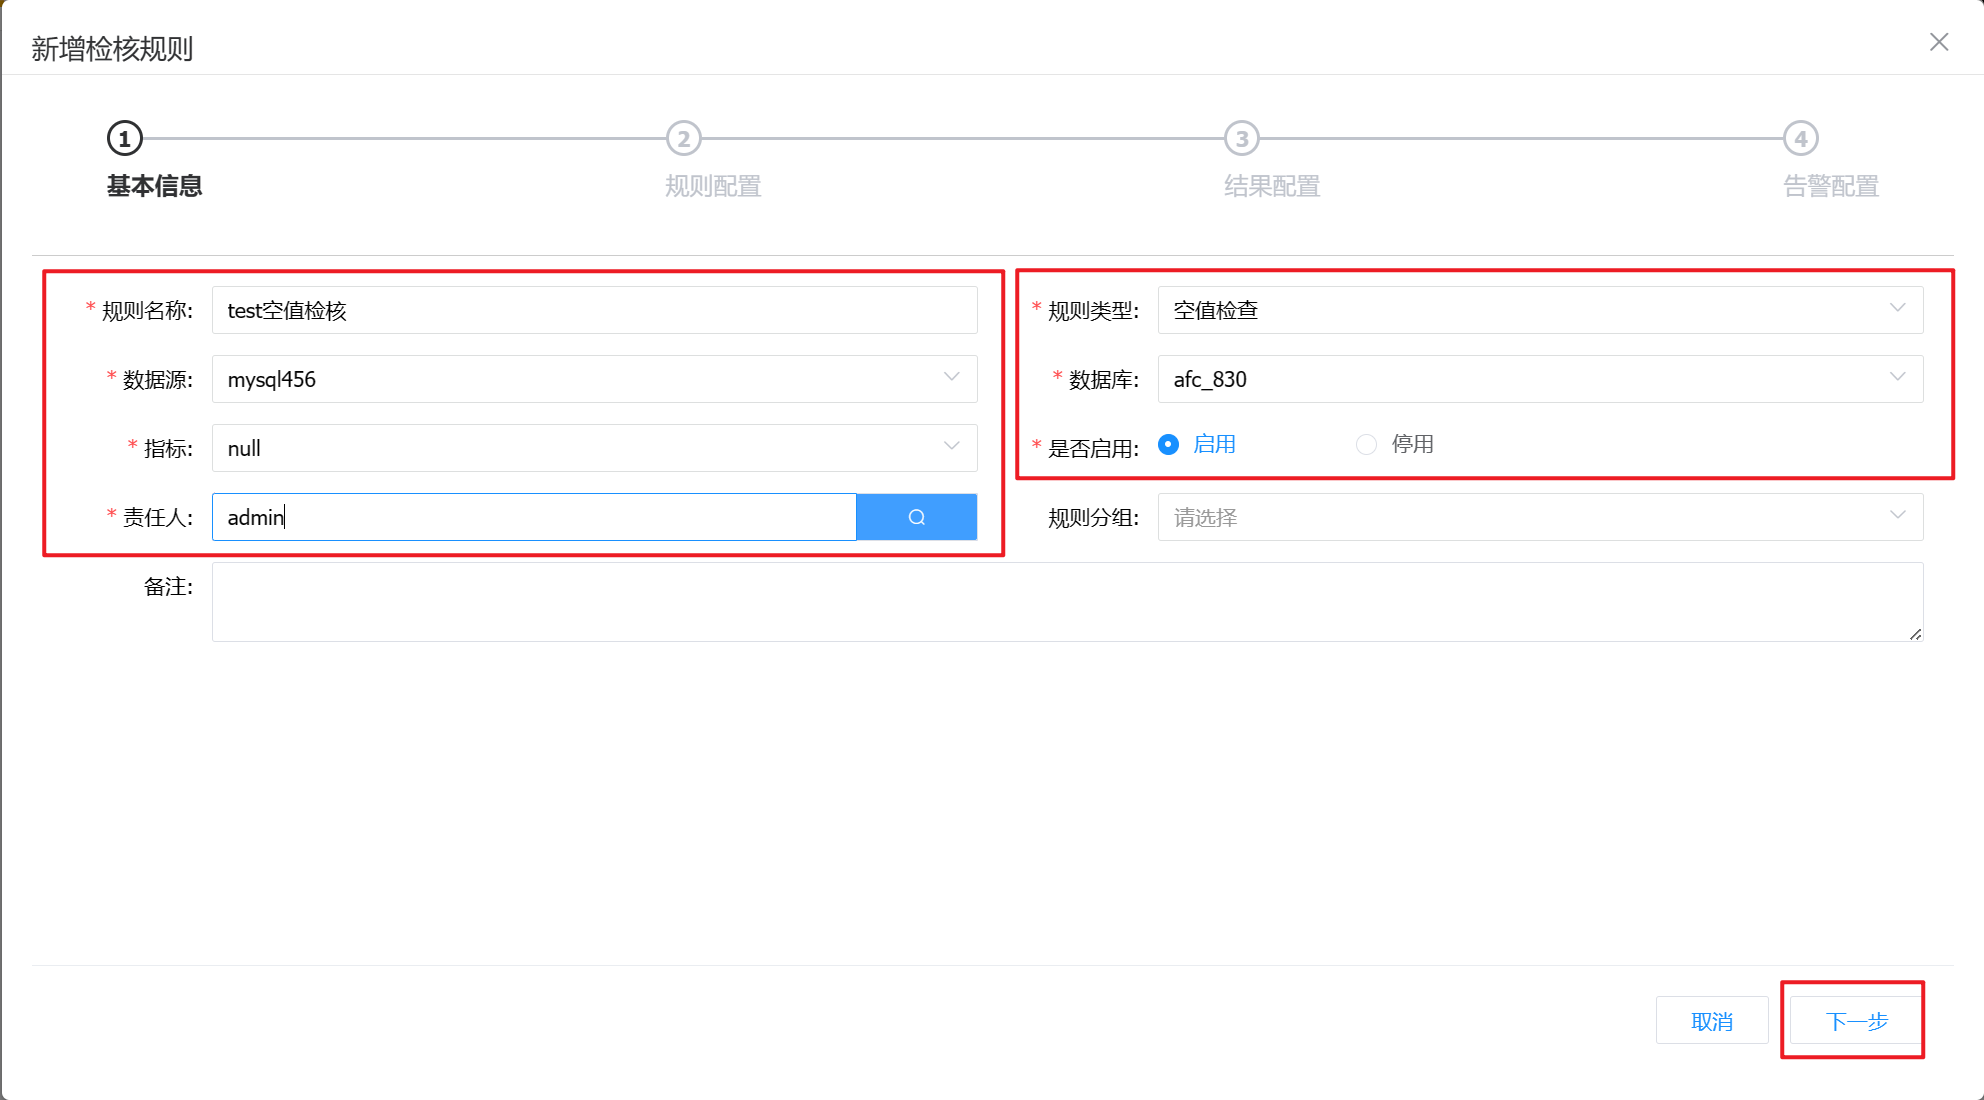Switch to the 规则配置 step label
Viewport: 1984px width, 1100px height.
pyautogui.click(x=713, y=186)
